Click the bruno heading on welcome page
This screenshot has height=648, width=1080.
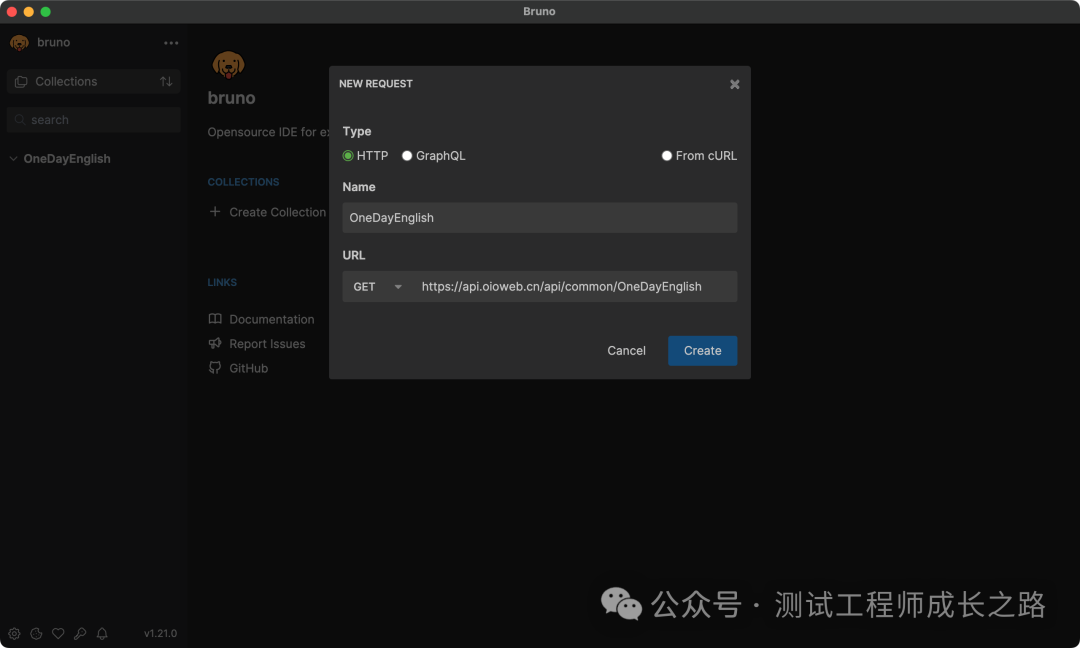pyautogui.click(x=231, y=98)
